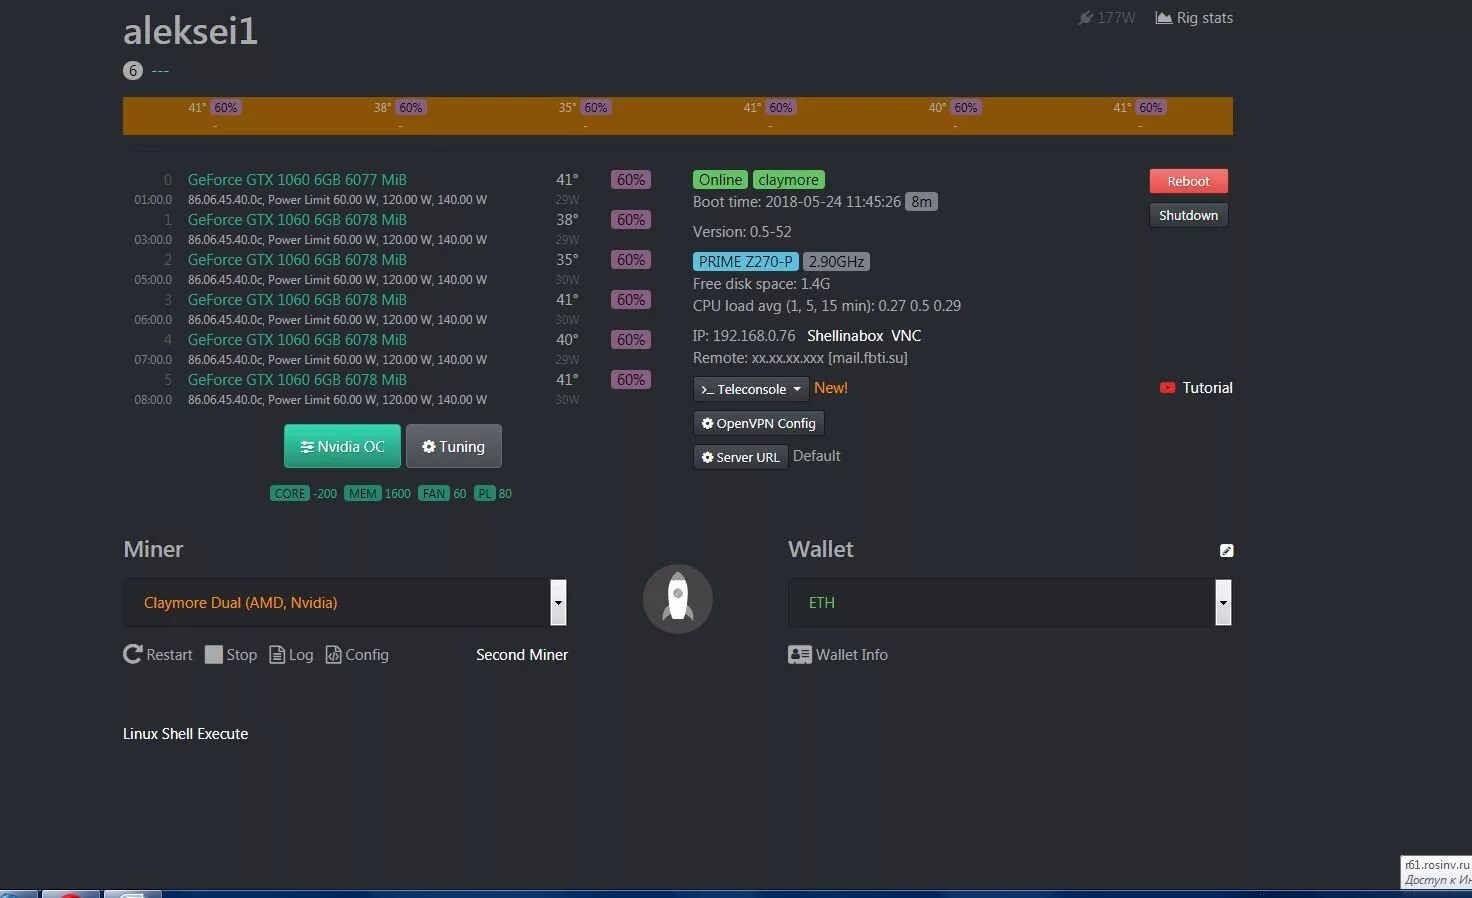The height and width of the screenshot is (898, 1472).
Task: Open the YouTube Tutorial link
Action: 1196,388
